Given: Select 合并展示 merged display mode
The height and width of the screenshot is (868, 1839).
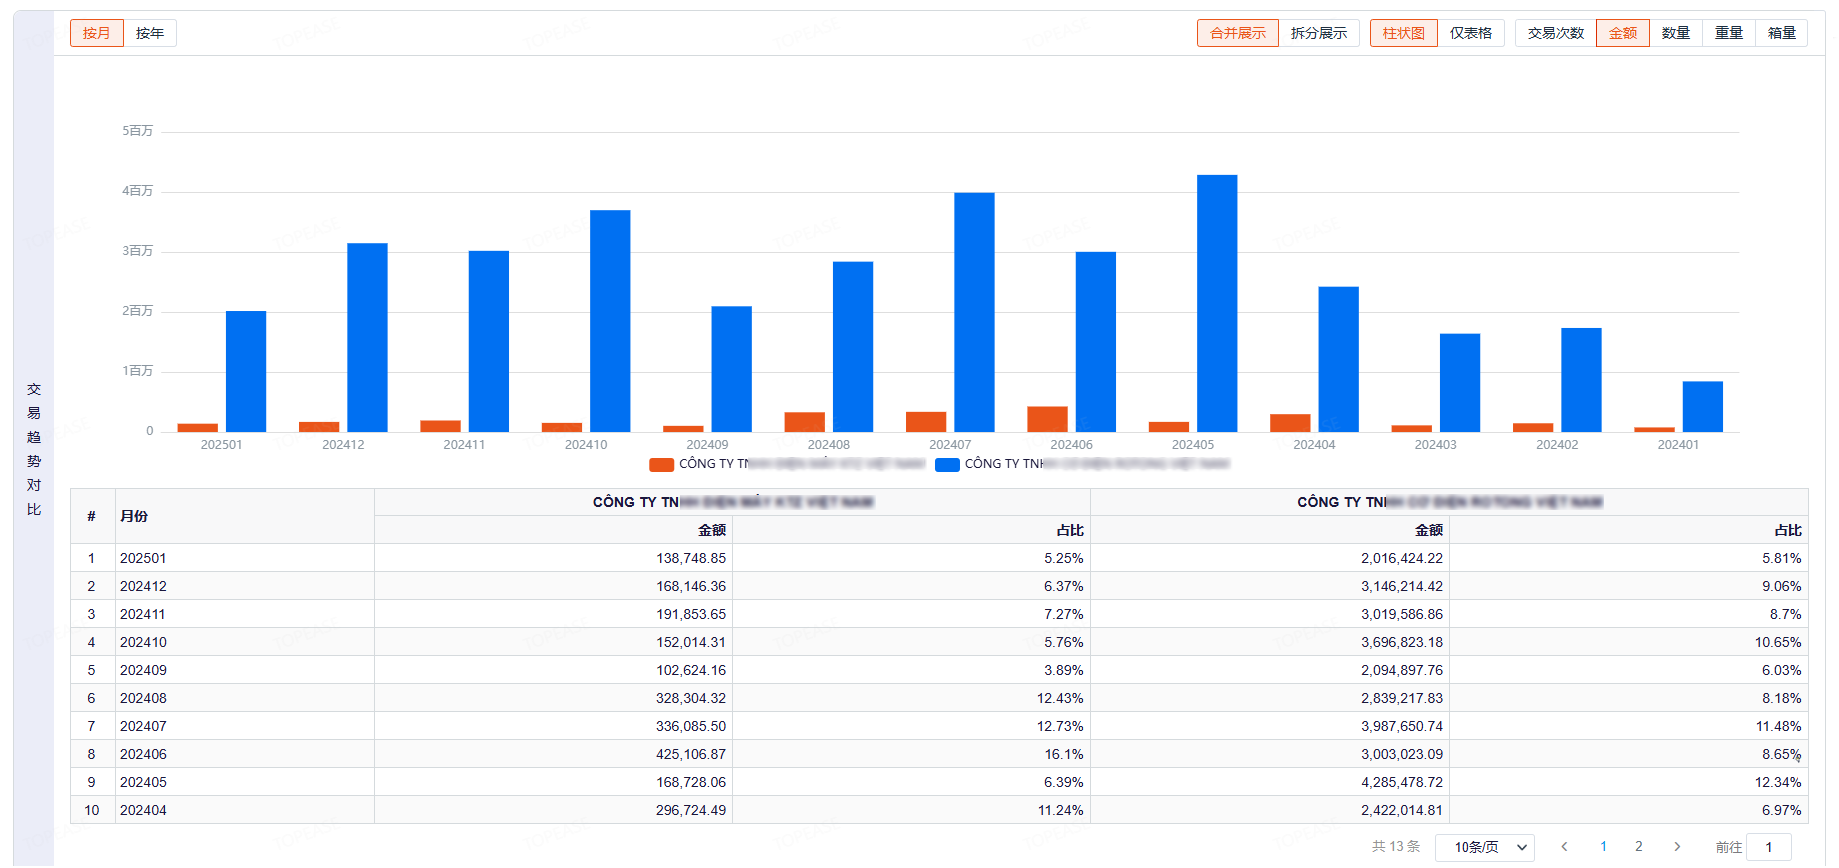Looking at the screenshot, I should click(1237, 33).
